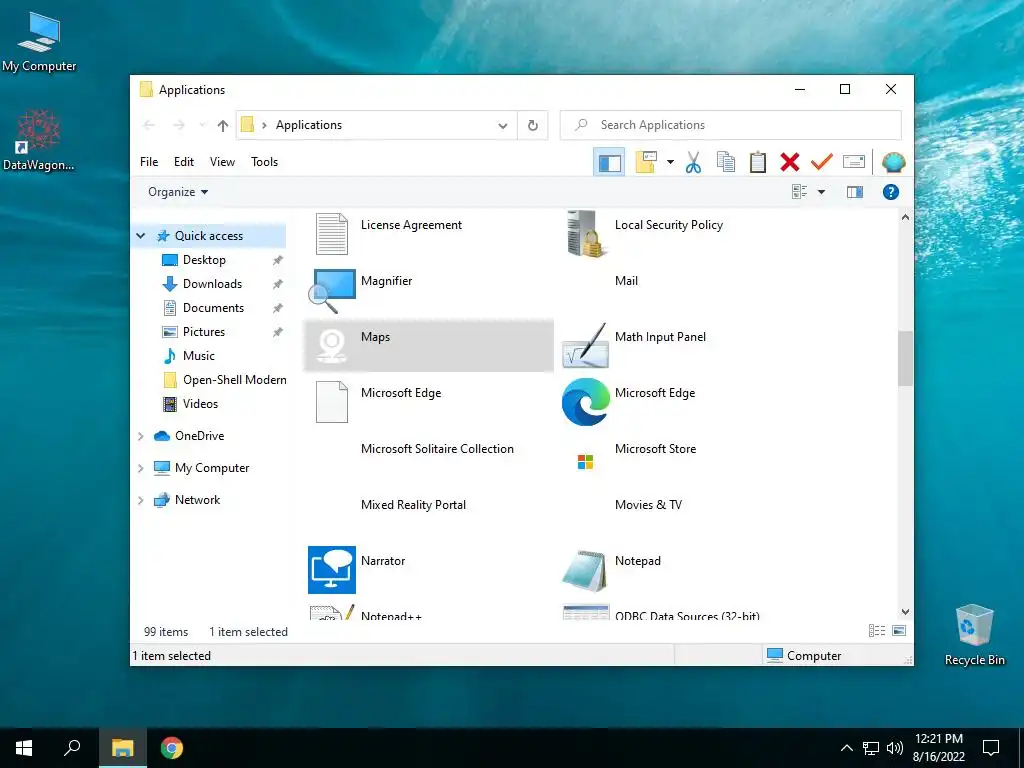
Task: Toggle the Downloads pin icon
Action: (278, 284)
